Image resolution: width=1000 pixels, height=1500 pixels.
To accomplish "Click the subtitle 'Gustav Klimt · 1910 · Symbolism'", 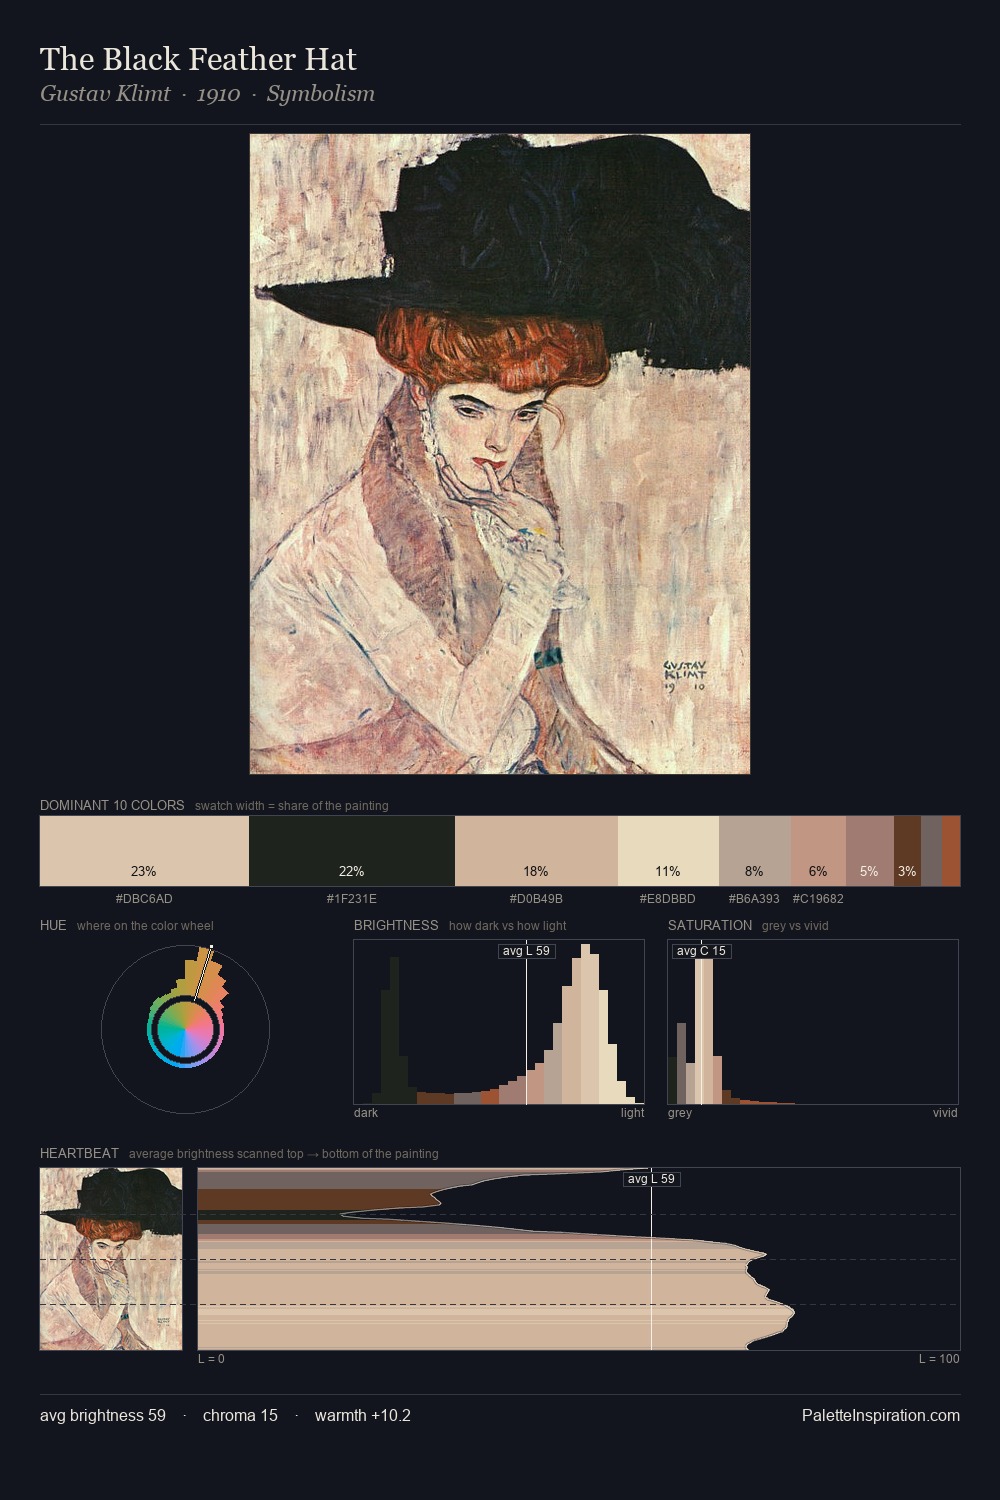I will point(207,94).
